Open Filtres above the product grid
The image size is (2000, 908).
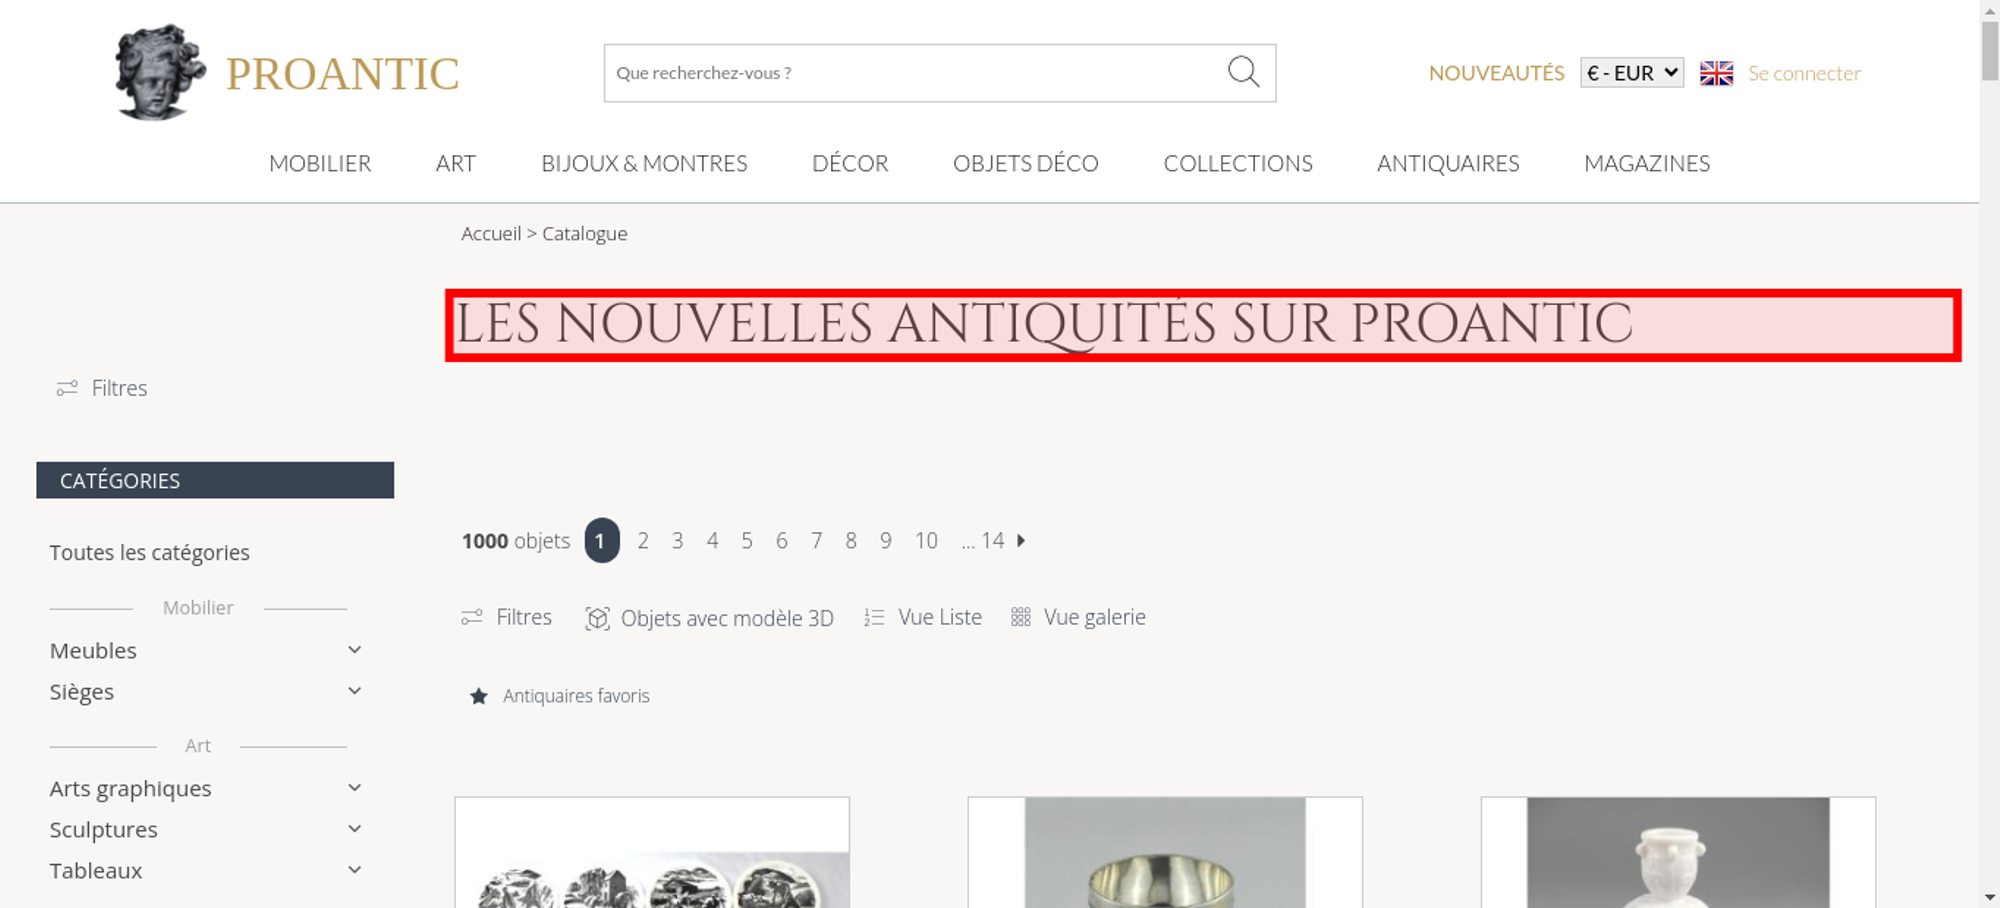(507, 617)
